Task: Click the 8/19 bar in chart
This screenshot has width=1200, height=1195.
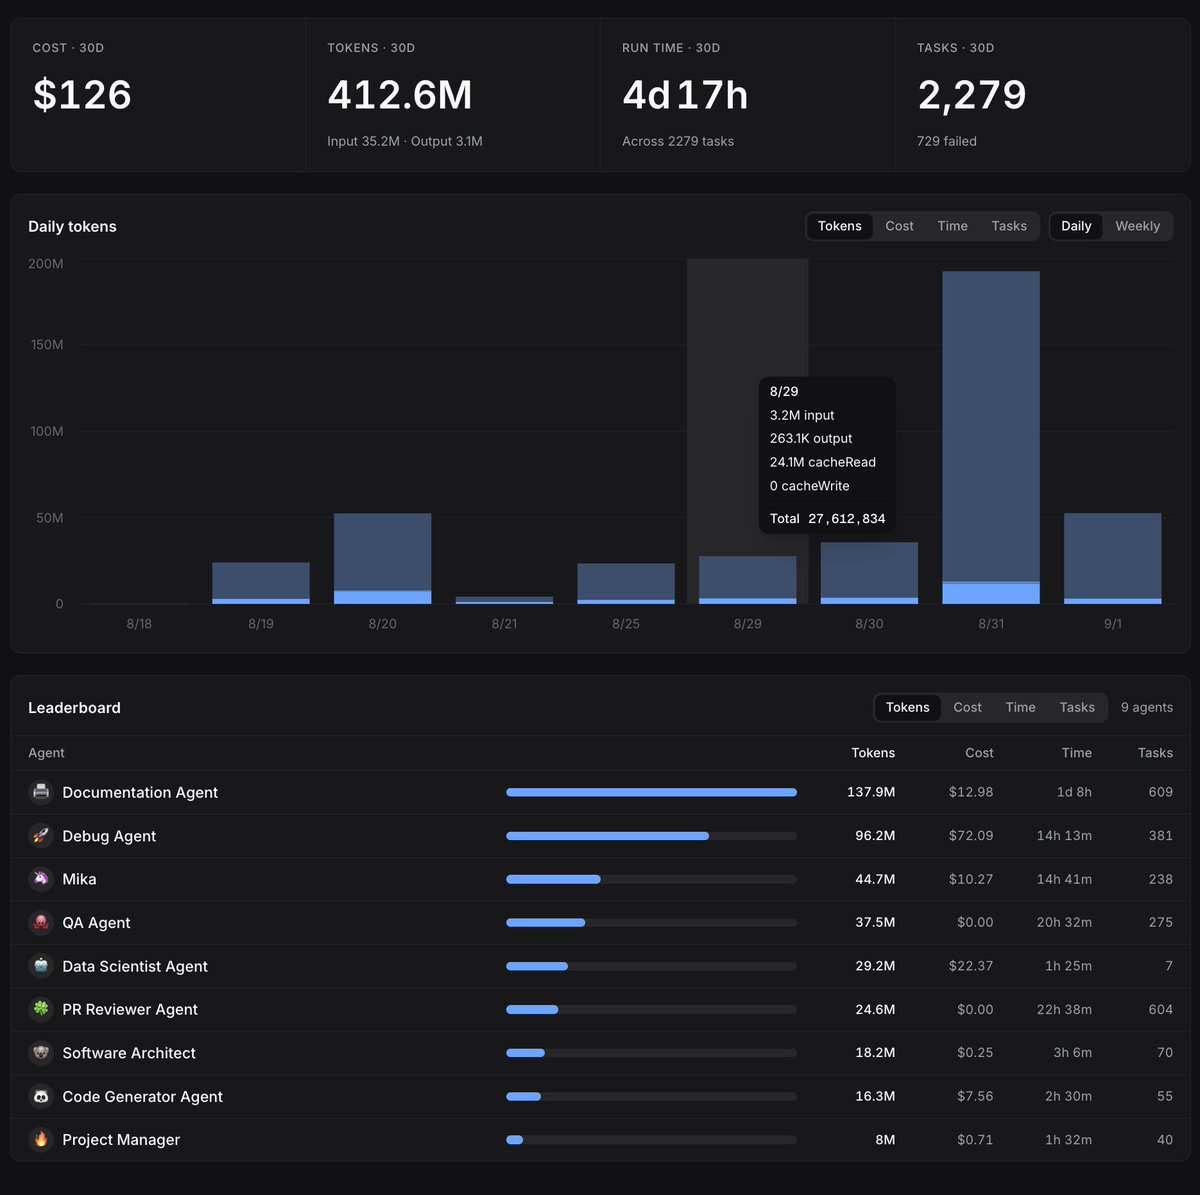Action: [261, 583]
